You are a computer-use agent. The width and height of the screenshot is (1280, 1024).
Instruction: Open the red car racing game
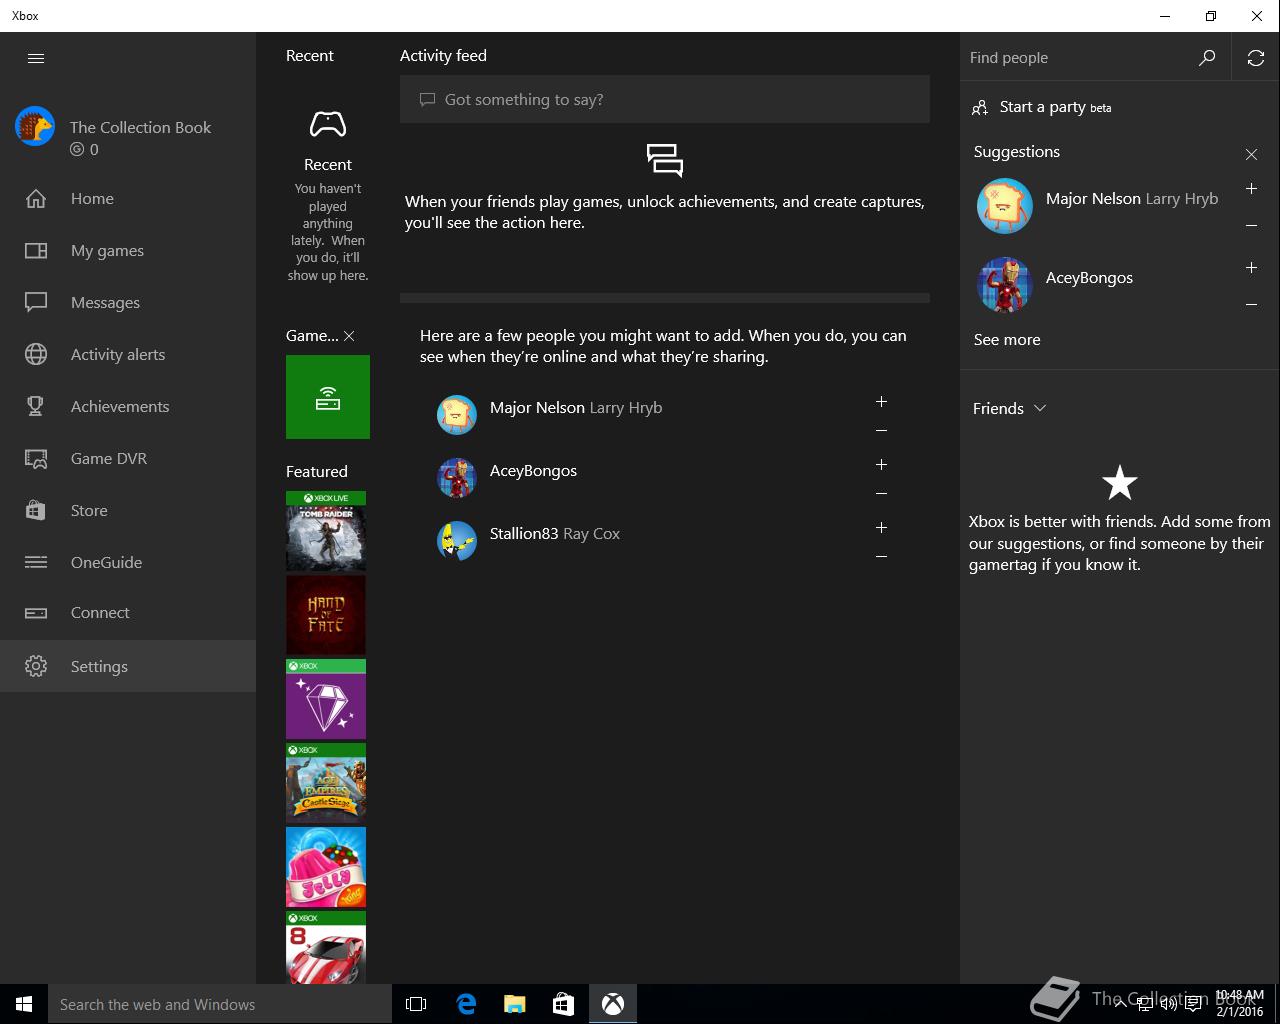(326, 947)
